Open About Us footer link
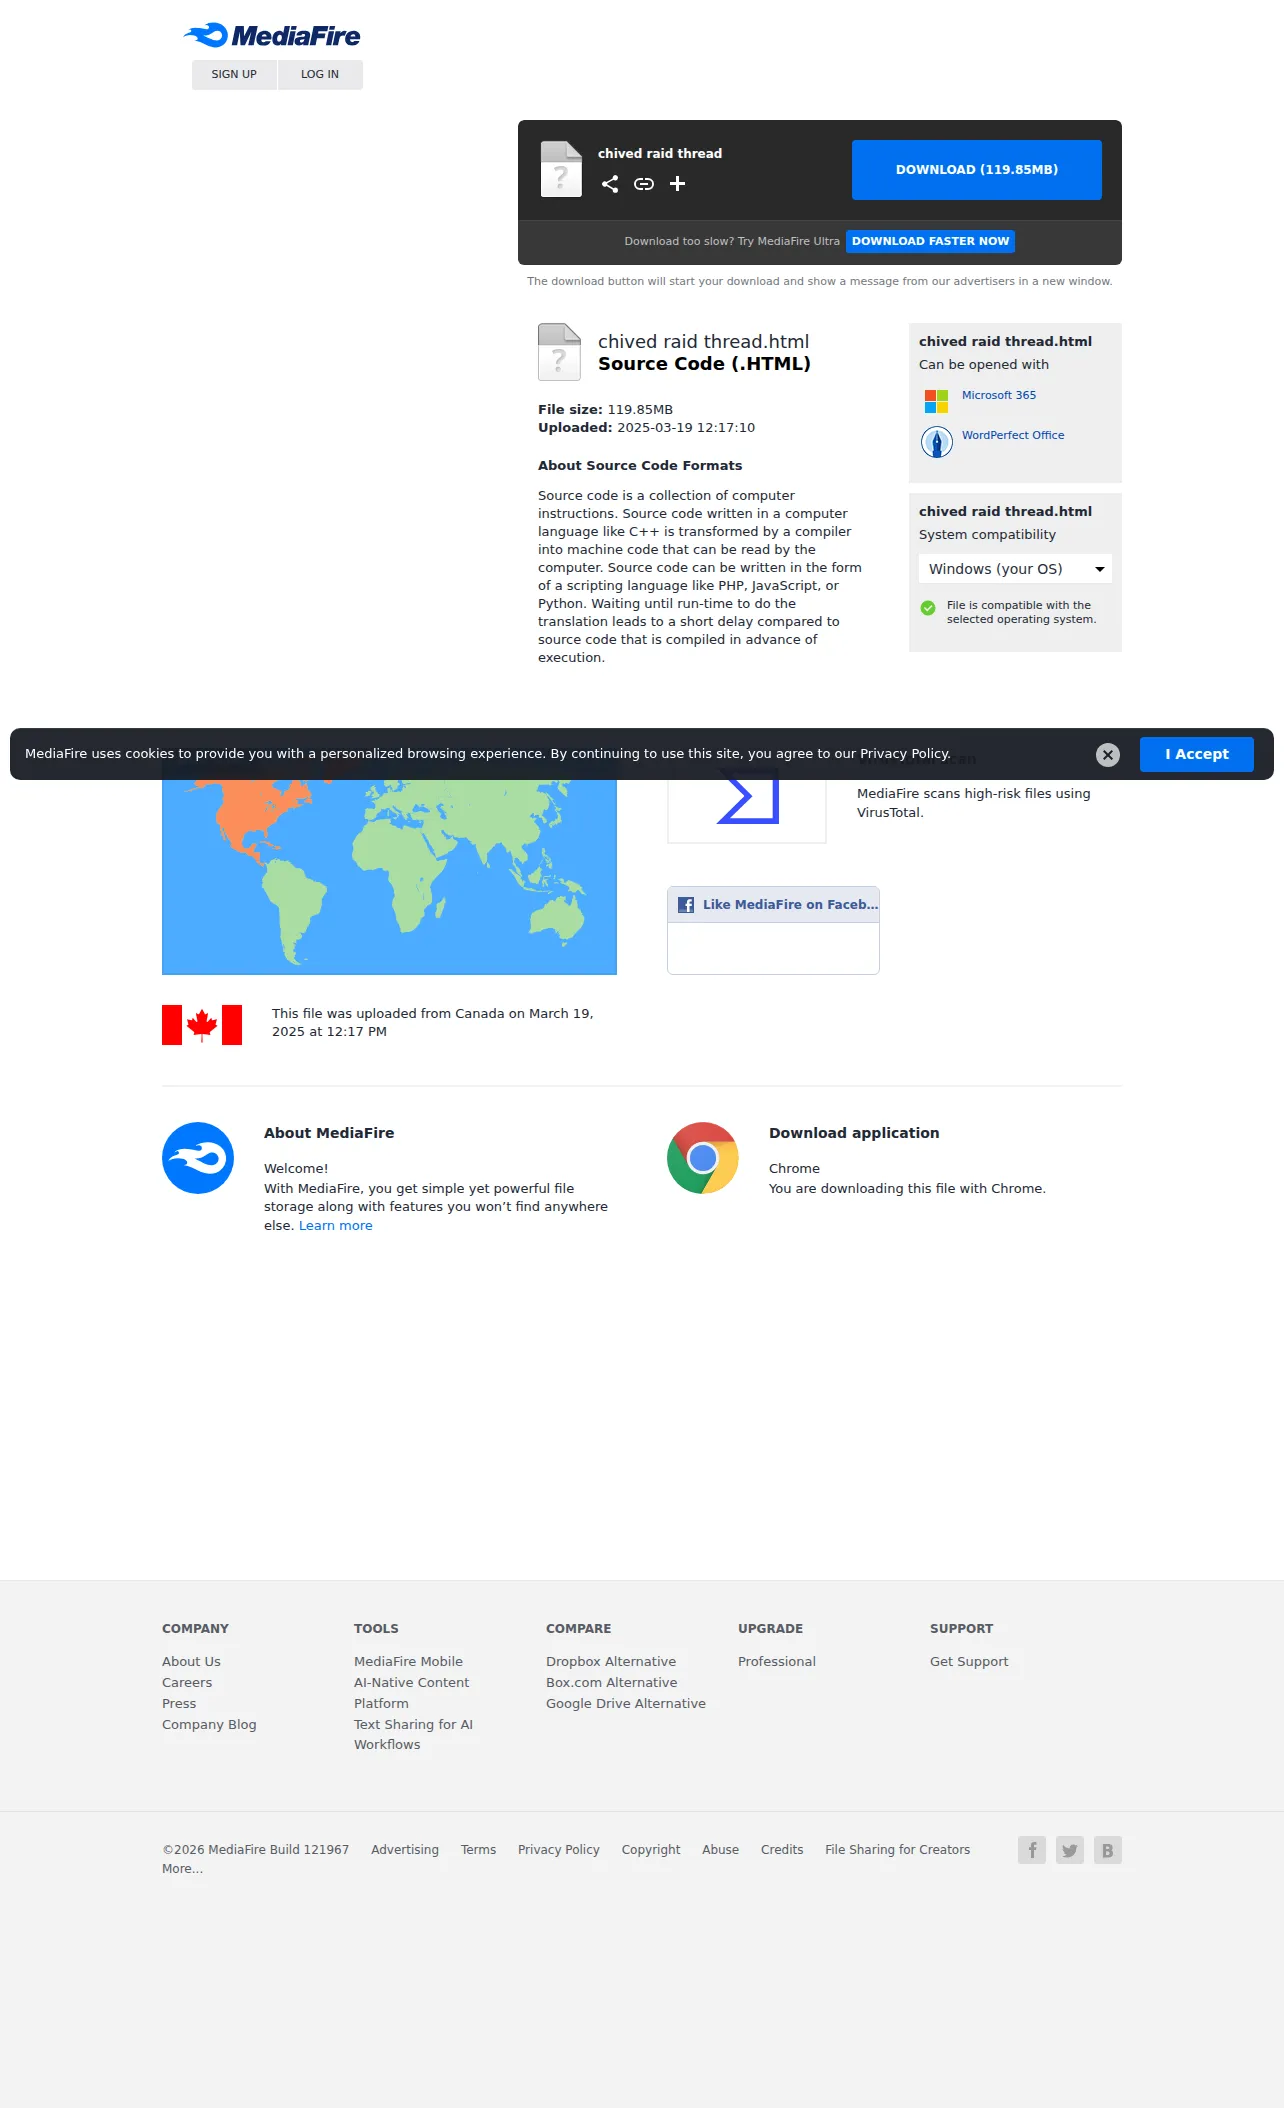The image size is (1284, 2108). (191, 1662)
